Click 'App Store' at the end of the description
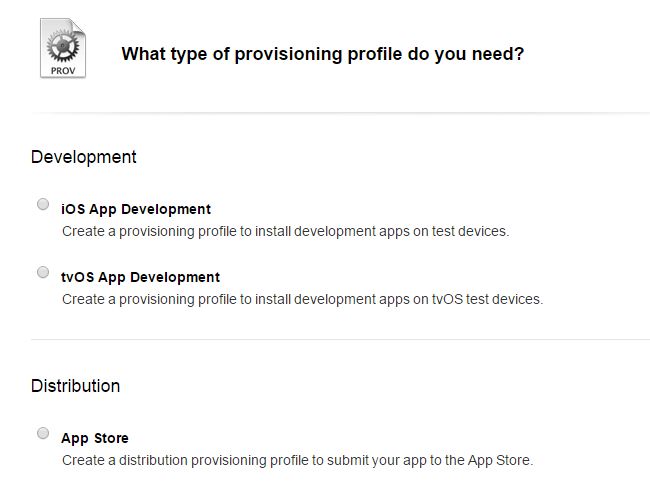This screenshot has width=650, height=481. [x=498, y=460]
